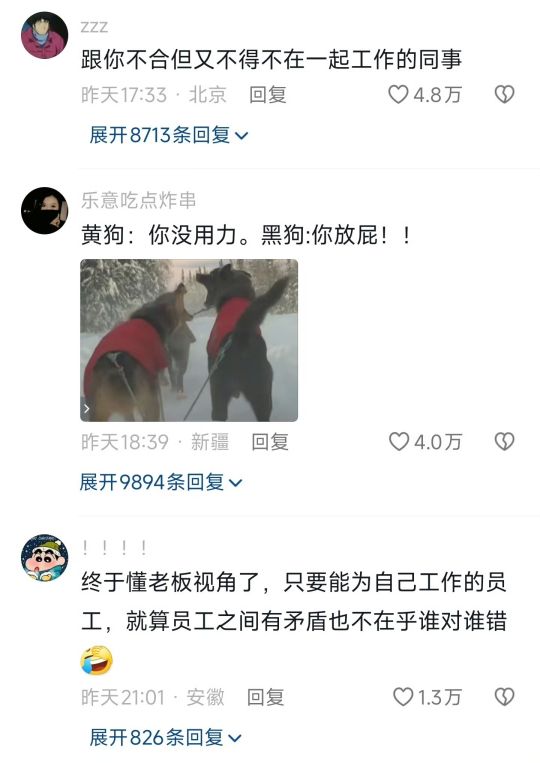The height and width of the screenshot is (763, 540).
Task: Dislike the zzz comment via broken heart
Action: (x=504, y=94)
